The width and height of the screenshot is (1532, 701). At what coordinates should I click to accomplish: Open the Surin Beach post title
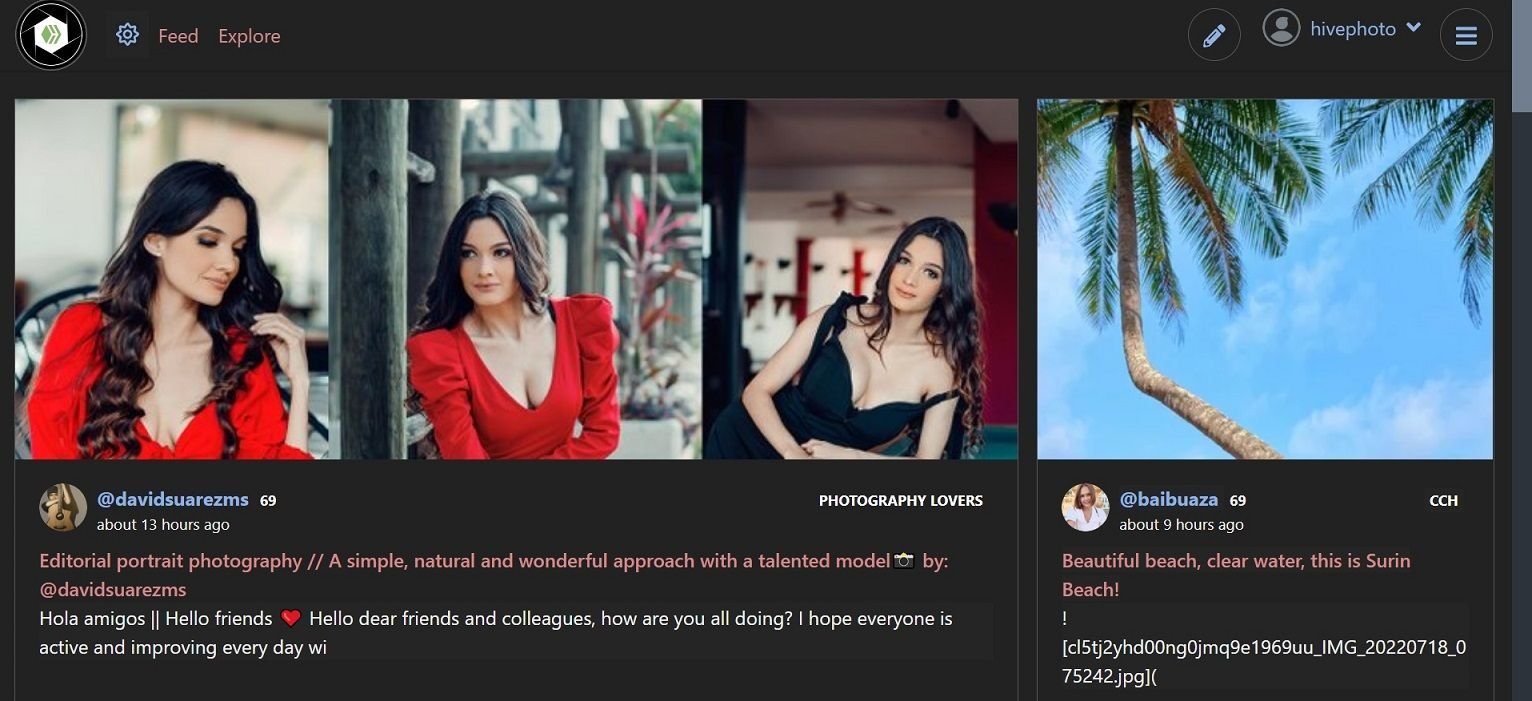click(x=1236, y=575)
